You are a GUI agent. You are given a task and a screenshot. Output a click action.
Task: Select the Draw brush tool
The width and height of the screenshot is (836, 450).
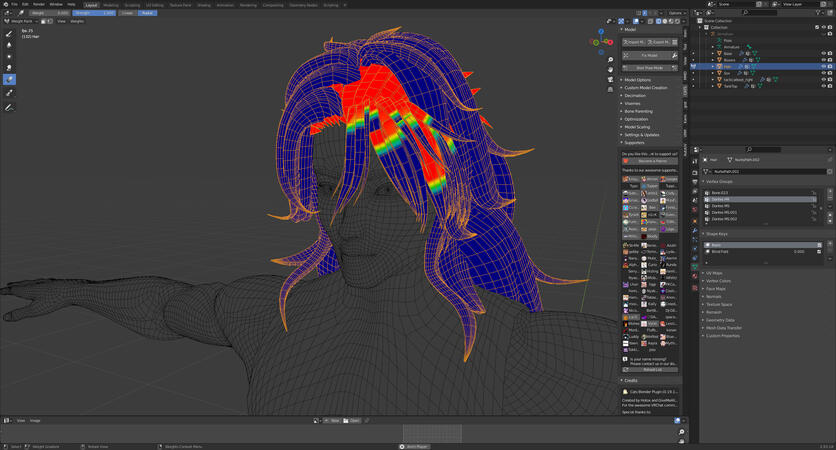coord(9,33)
